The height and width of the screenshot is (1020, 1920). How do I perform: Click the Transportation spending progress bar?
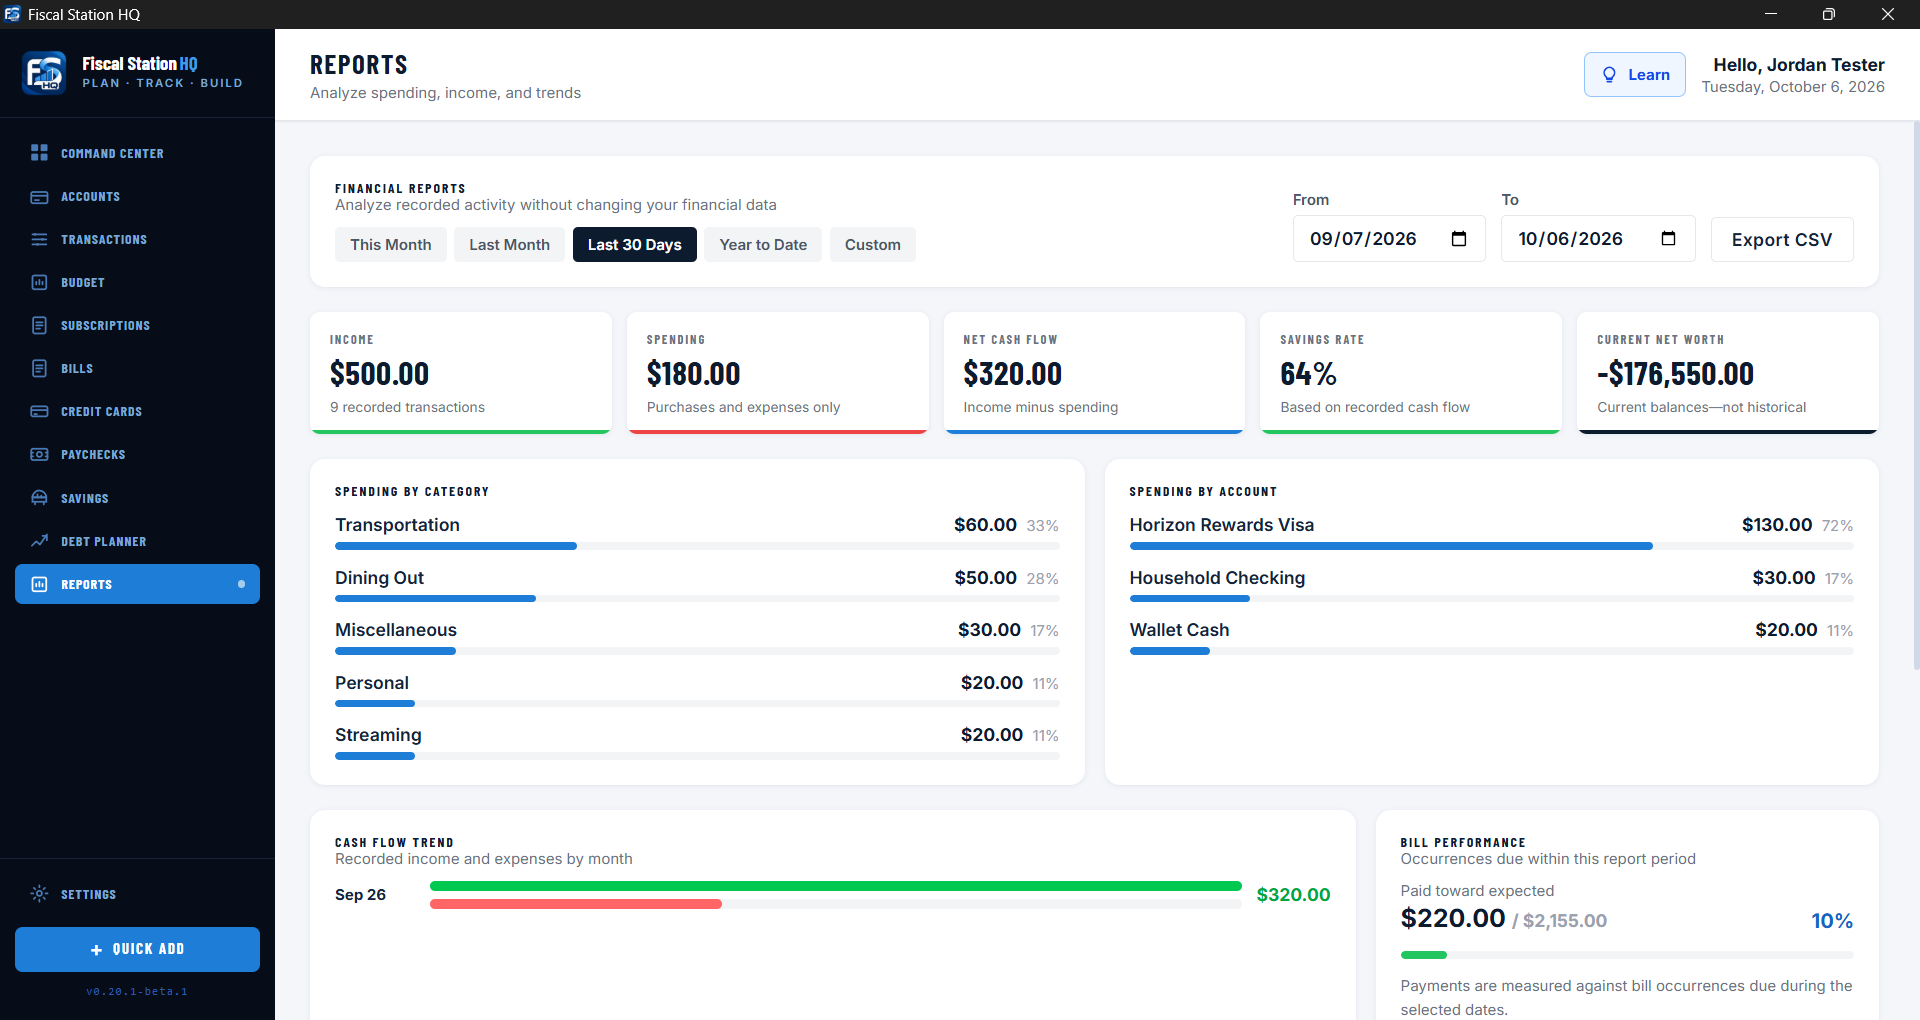[x=697, y=546]
